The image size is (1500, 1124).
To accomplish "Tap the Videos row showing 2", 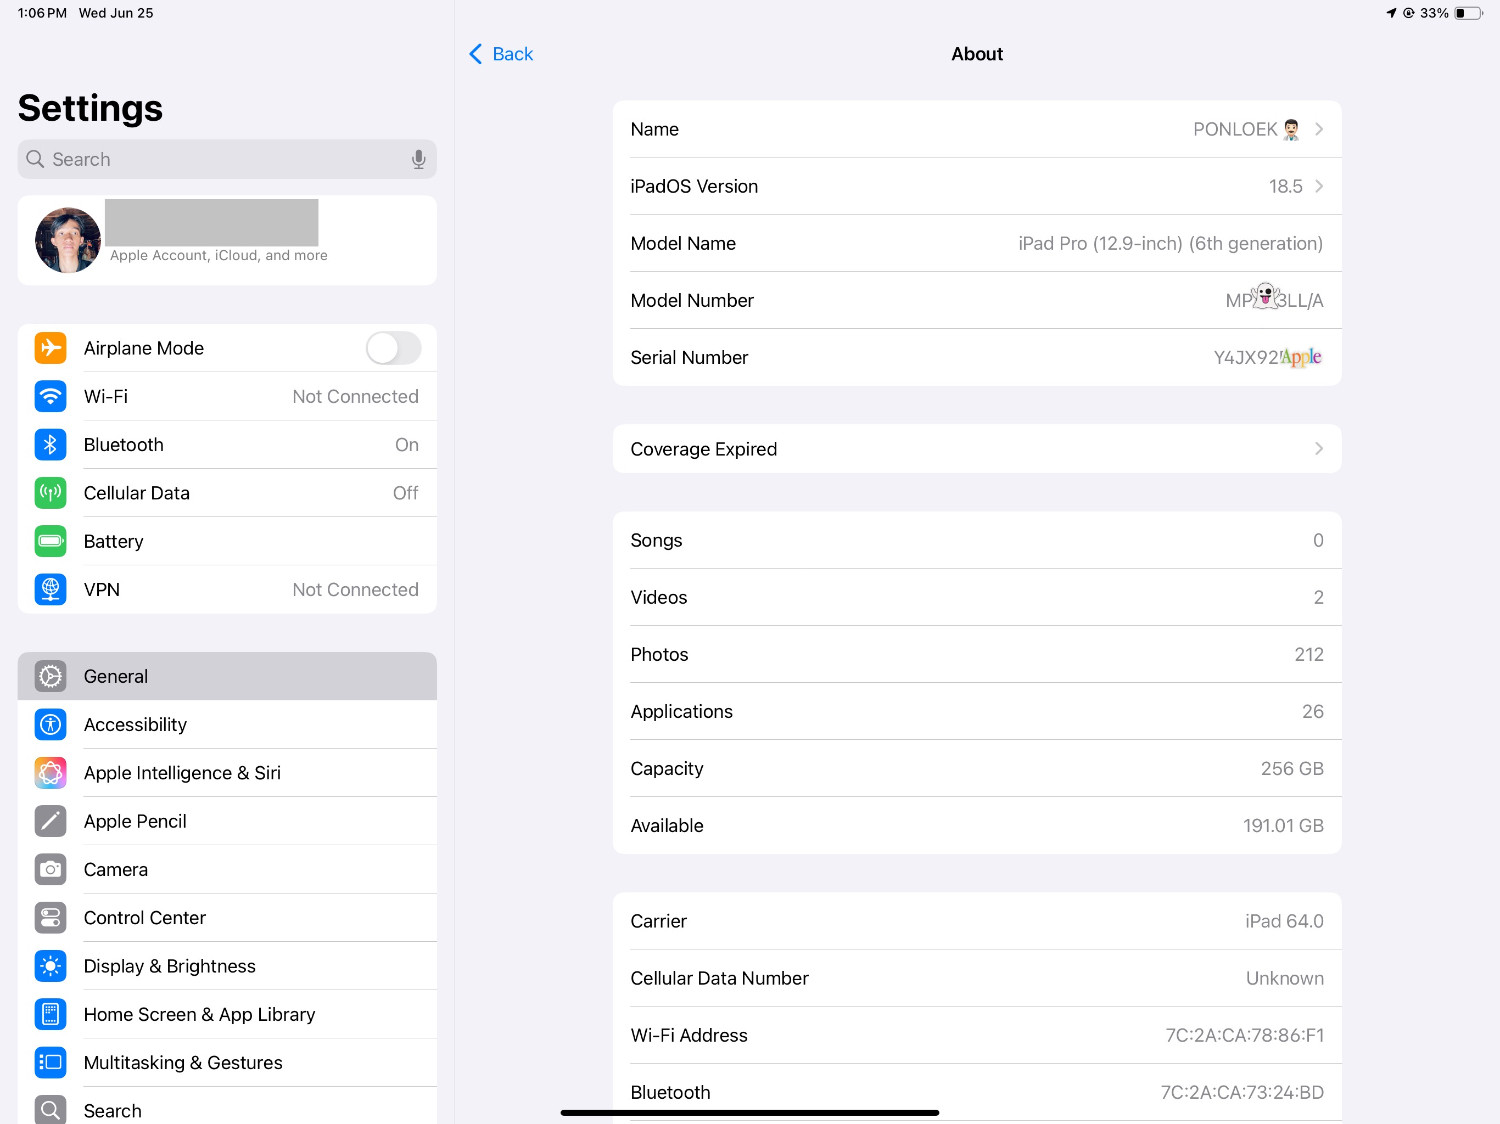I will tap(977, 597).
